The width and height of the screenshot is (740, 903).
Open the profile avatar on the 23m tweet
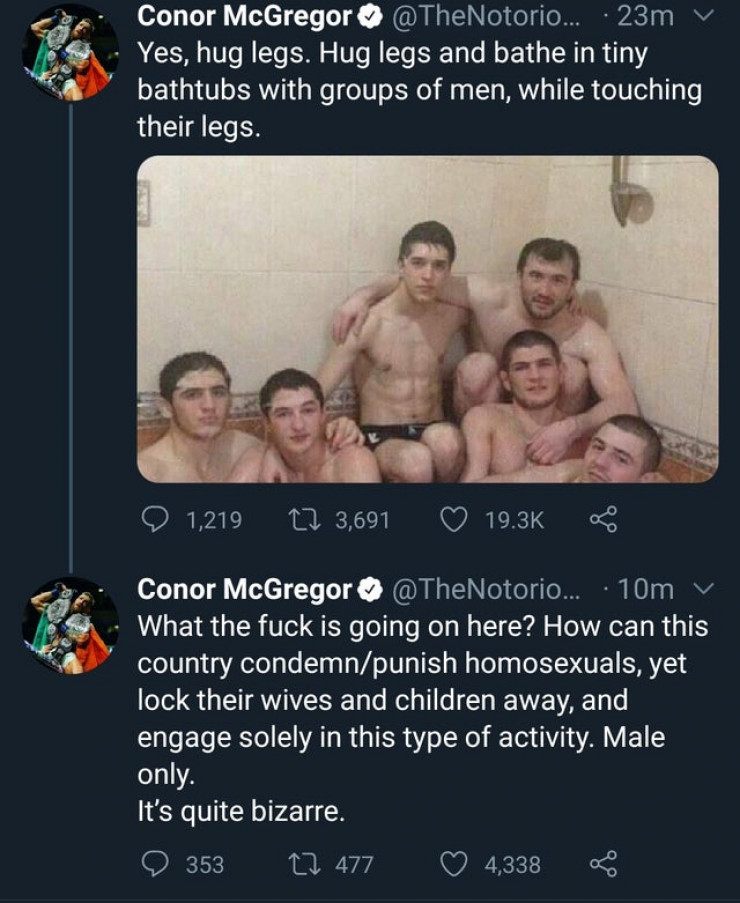click(70, 52)
